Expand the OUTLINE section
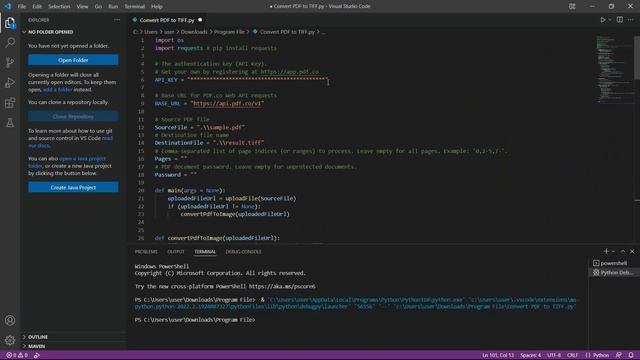Viewport: 640px width, 360px height. pos(73,337)
